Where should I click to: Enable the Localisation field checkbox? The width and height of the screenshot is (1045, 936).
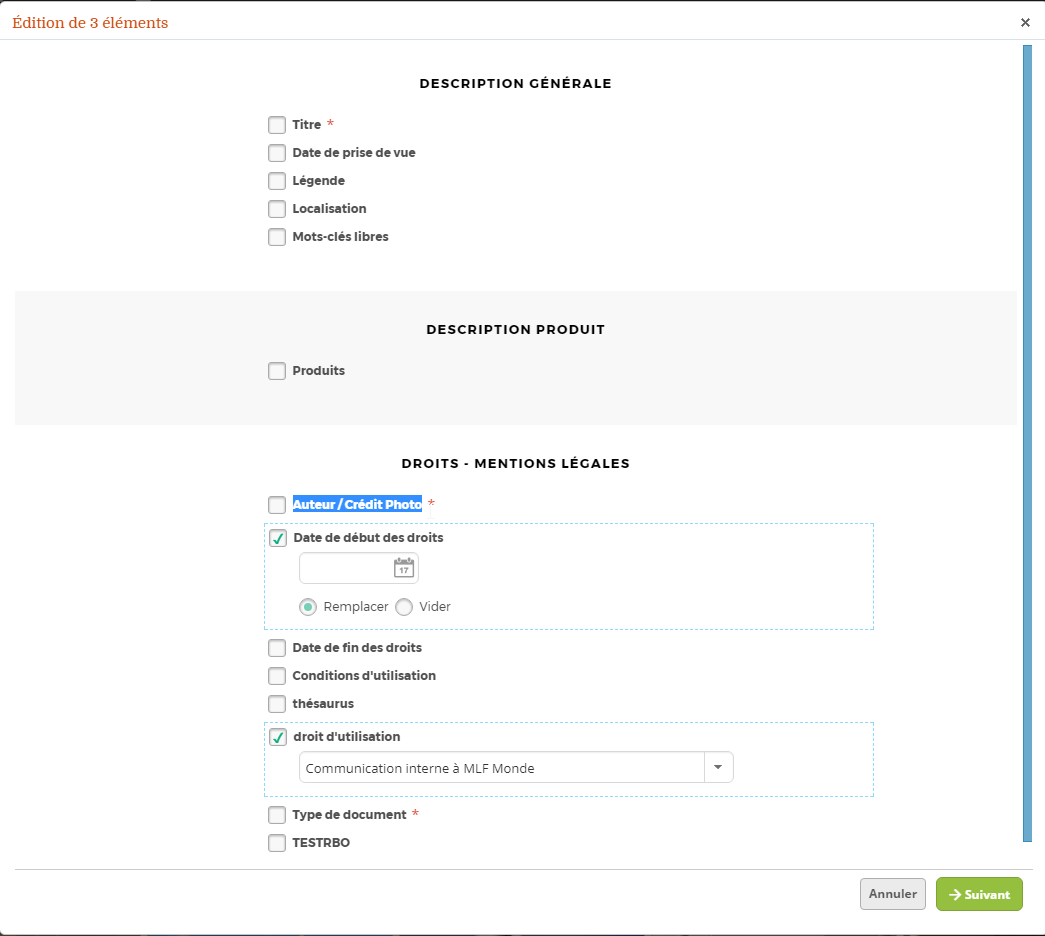click(x=277, y=209)
